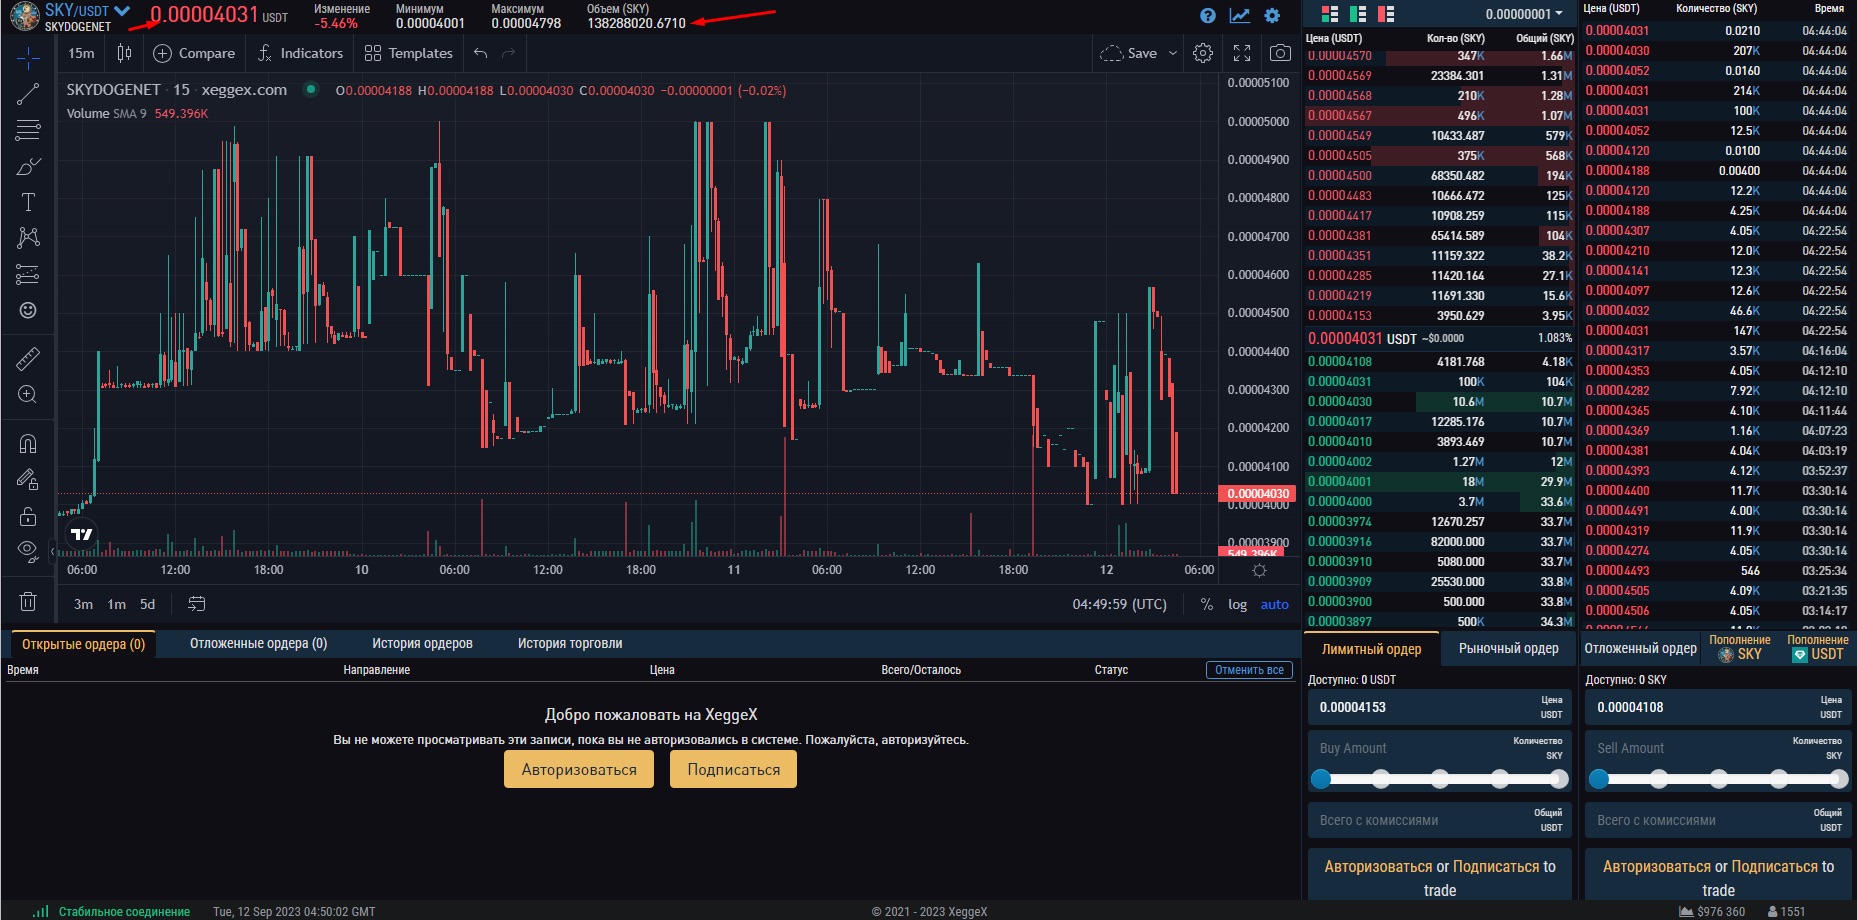Image resolution: width=1857 pixels, height=920 pixels.
Task: Select the text annotation tool
Action: (x=28, y=202)
